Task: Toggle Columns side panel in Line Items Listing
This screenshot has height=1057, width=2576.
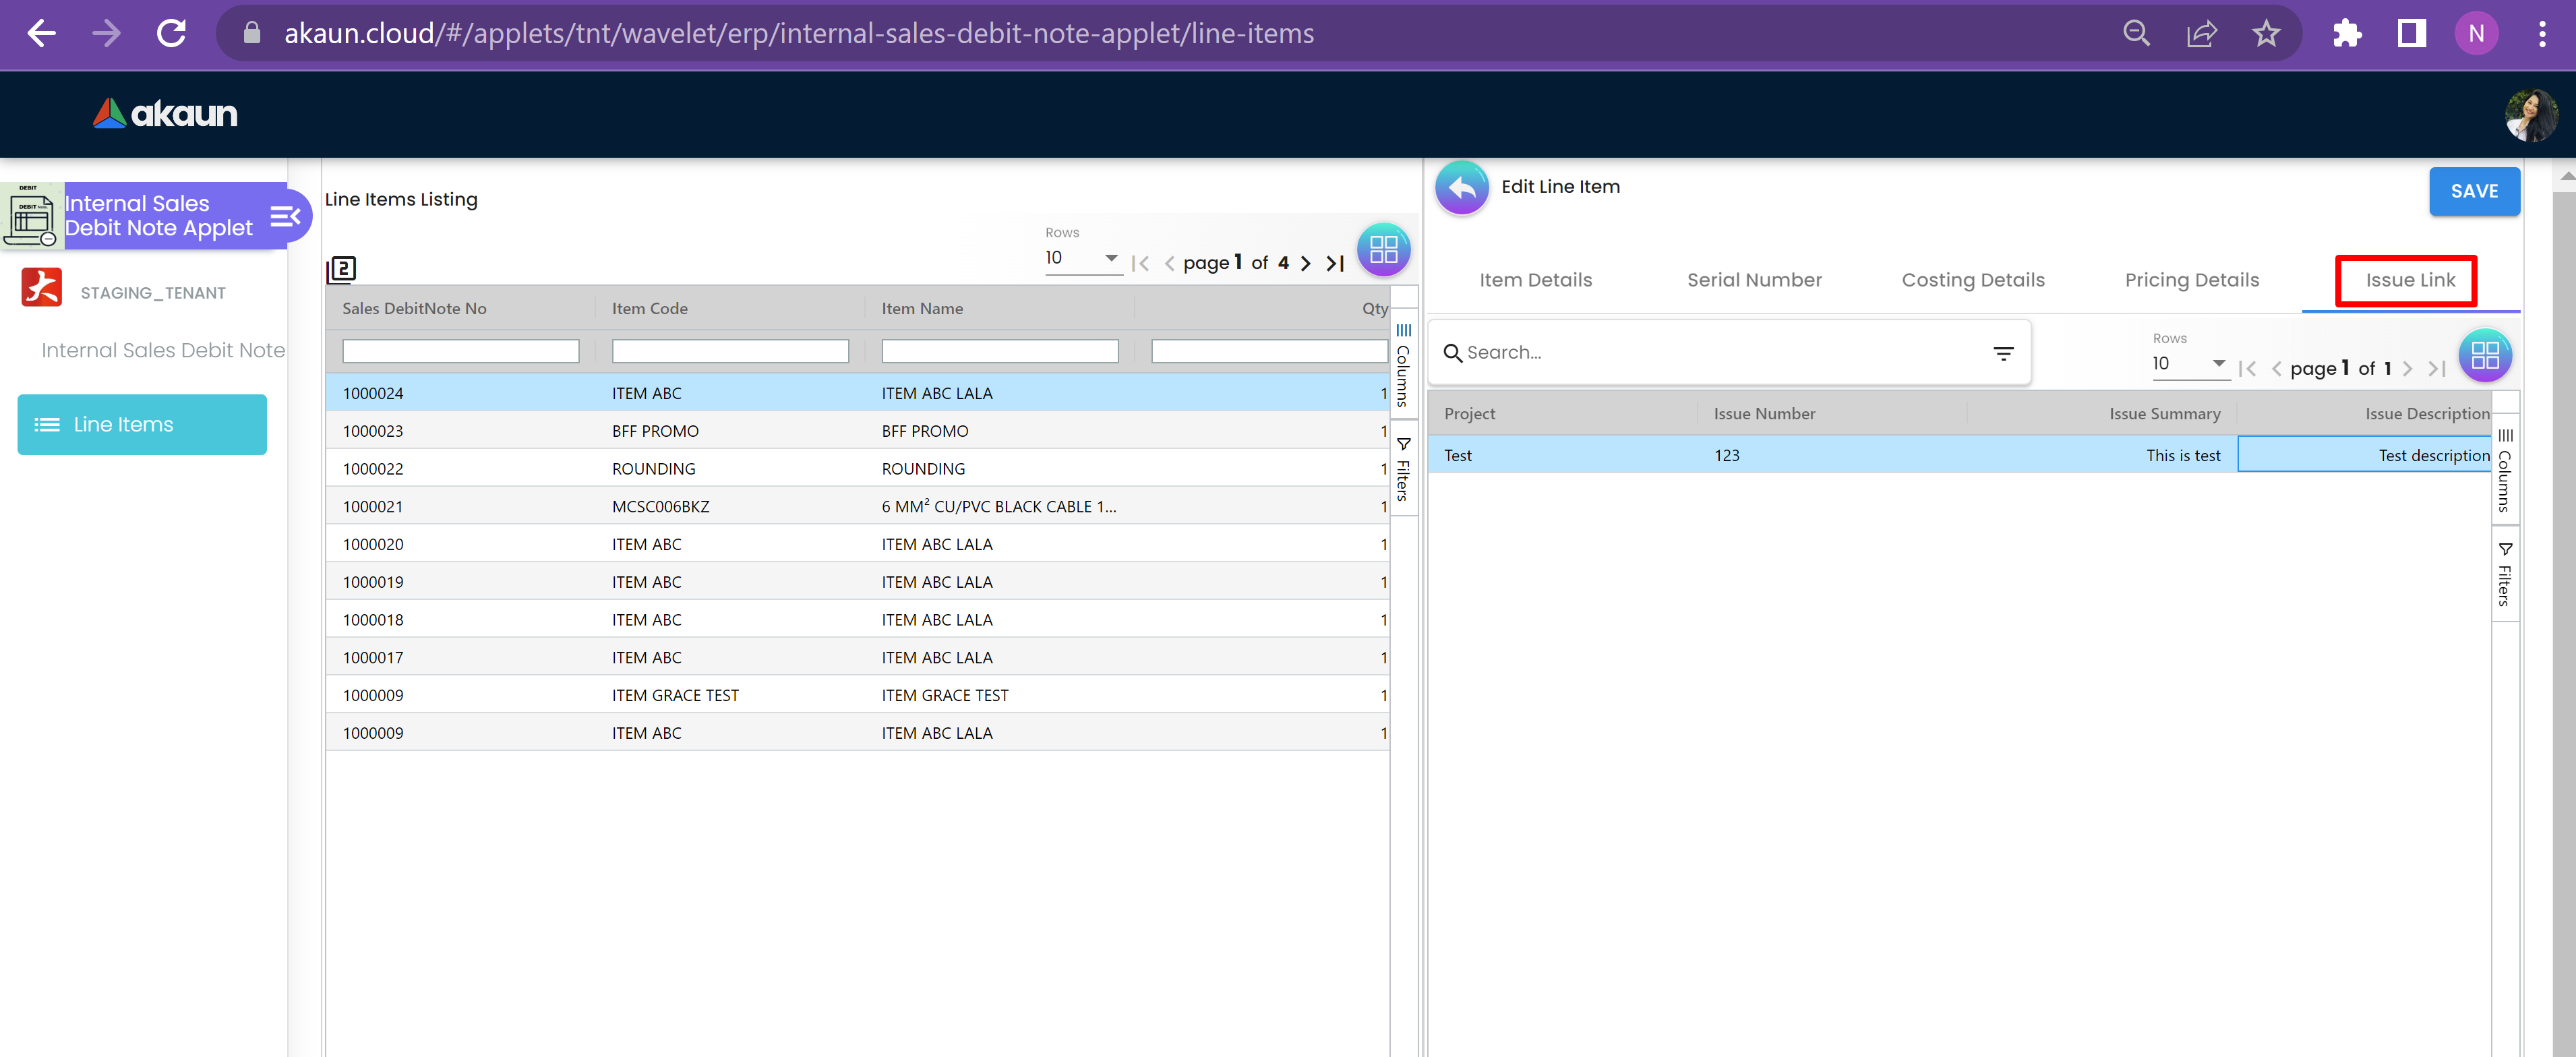Action: tap(1403, 366)
